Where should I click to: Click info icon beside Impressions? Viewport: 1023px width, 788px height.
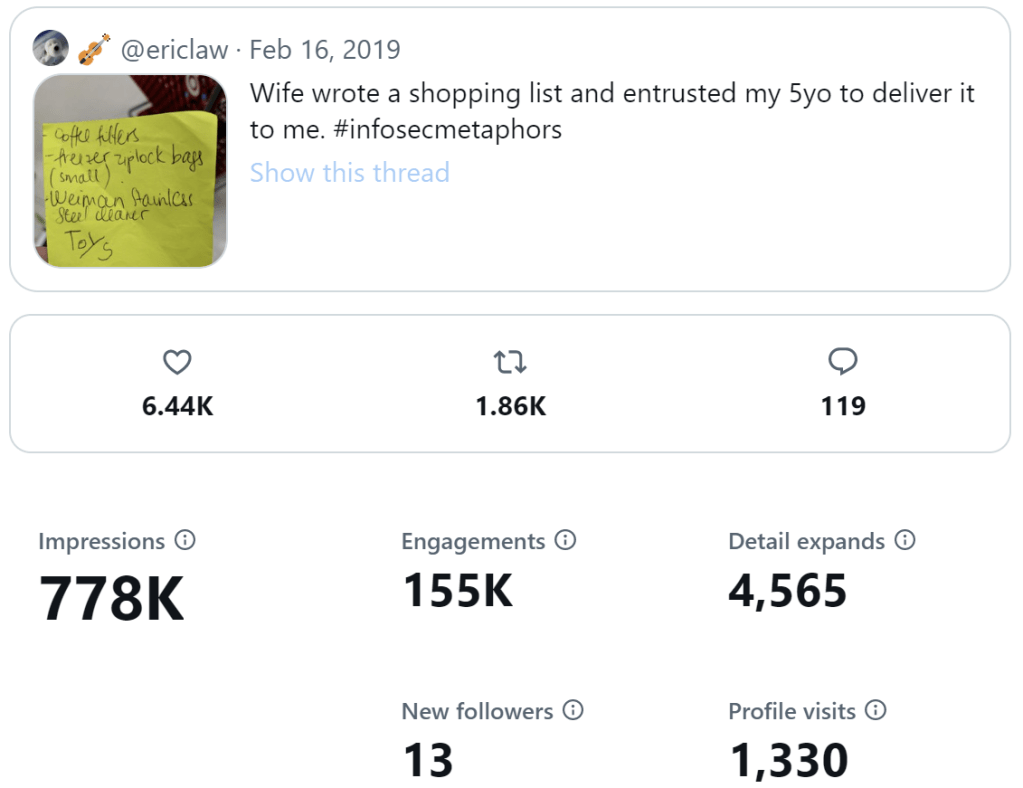pyautogui.click(x=185, y=541)
